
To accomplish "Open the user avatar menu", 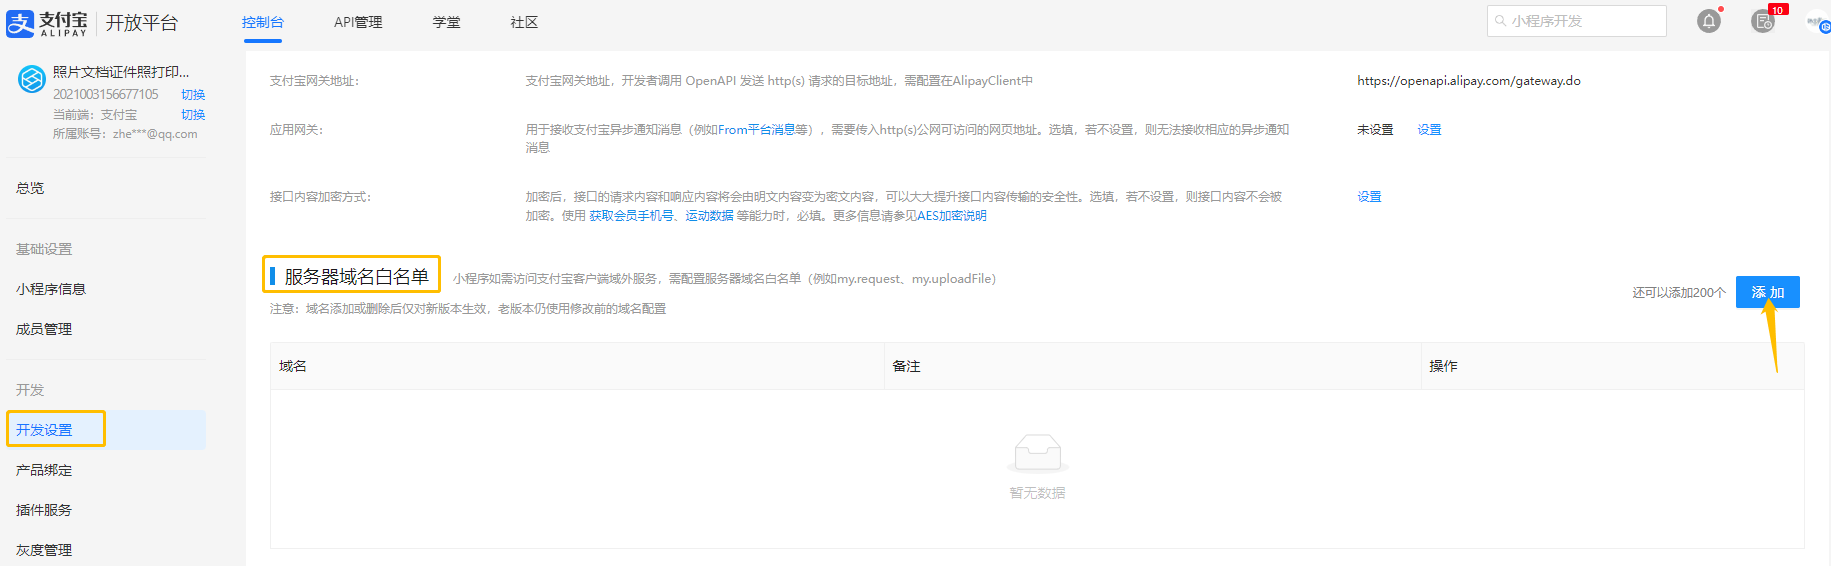I will click(x=1818, y=21).
